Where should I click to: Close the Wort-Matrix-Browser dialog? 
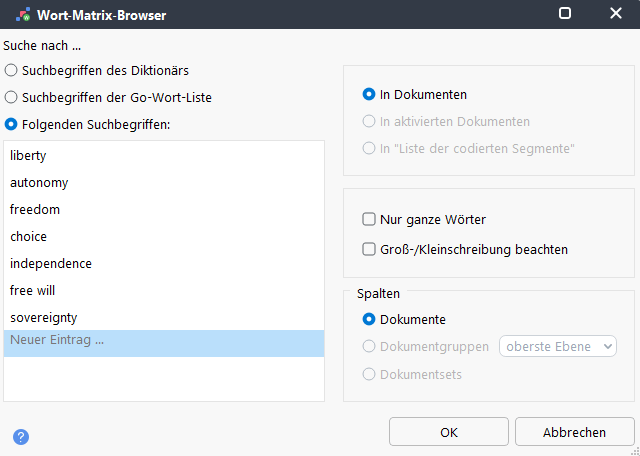(x=616, y=13)
